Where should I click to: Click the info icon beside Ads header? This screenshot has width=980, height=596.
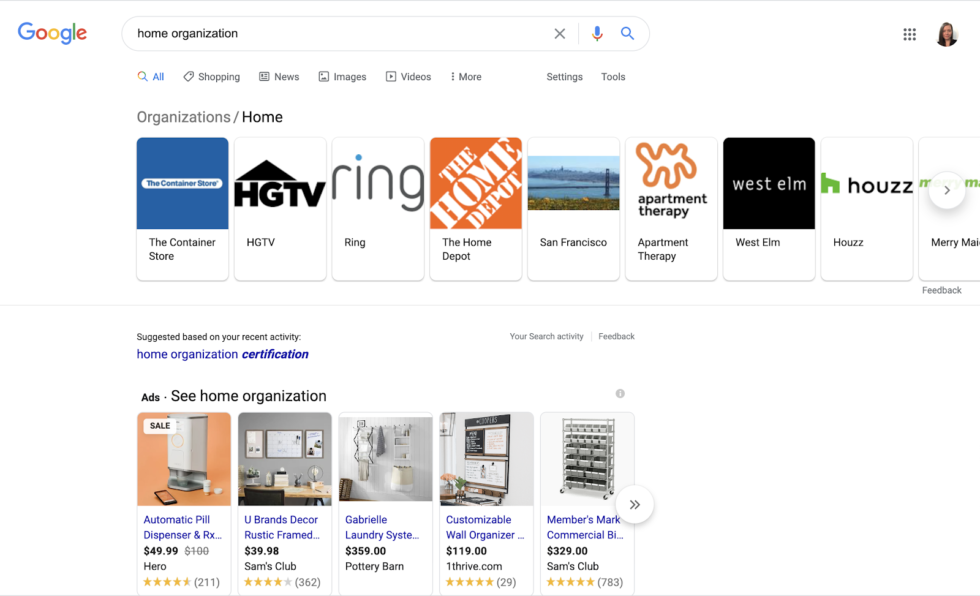tap(620, 394)
